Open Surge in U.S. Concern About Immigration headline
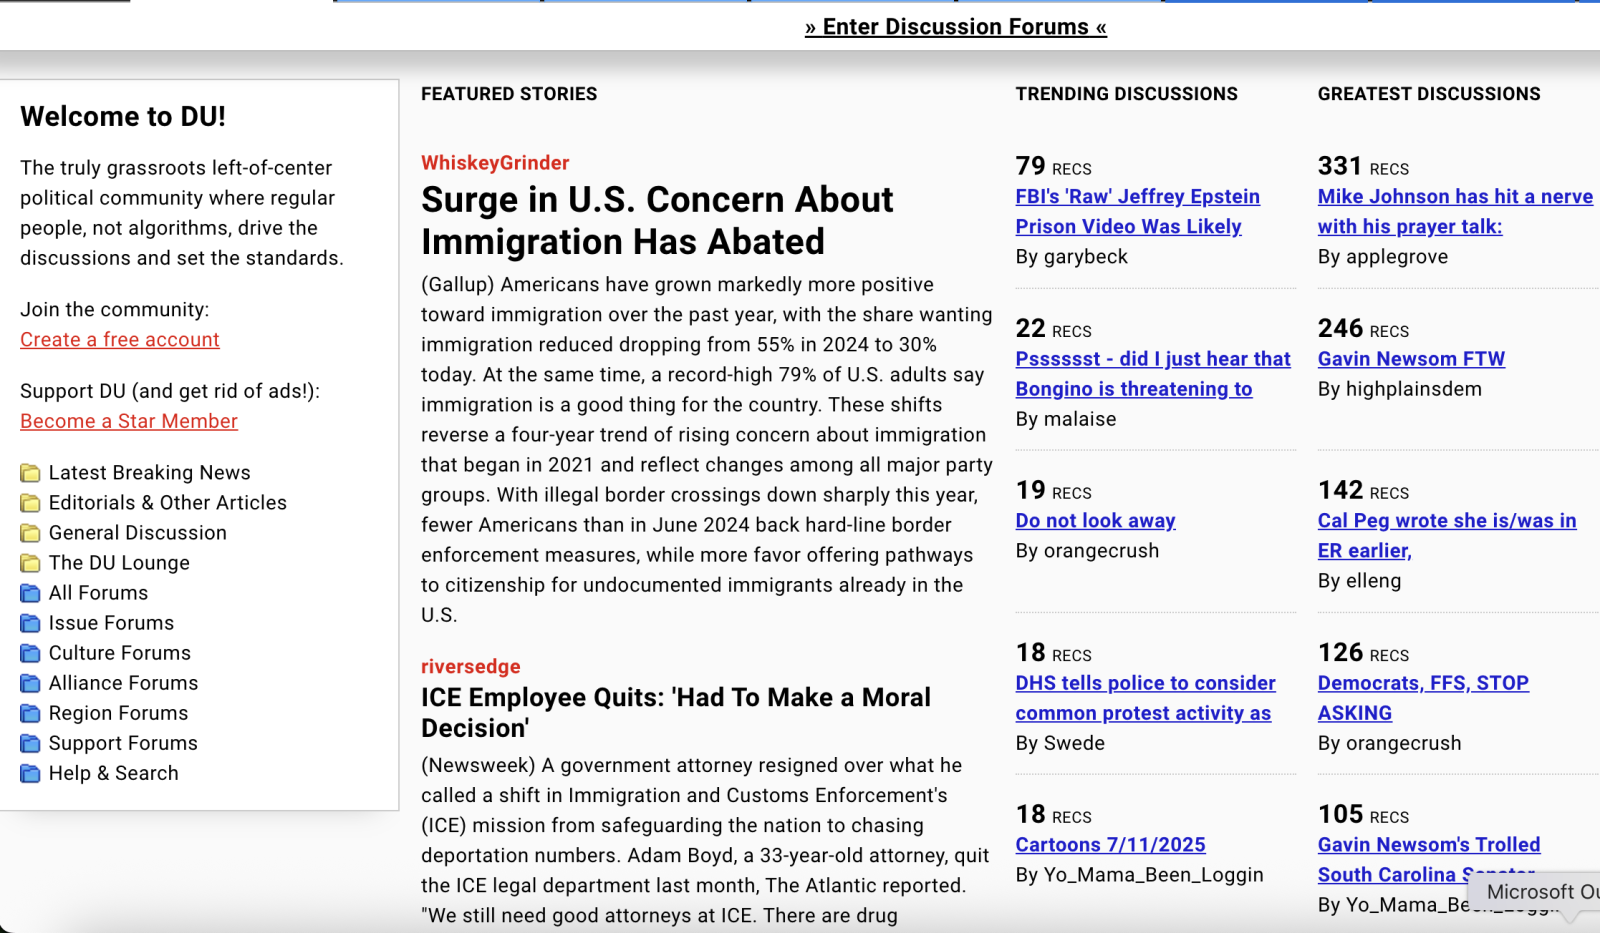The width and height of the screenshot is (1600, 933). coord(657,221)
